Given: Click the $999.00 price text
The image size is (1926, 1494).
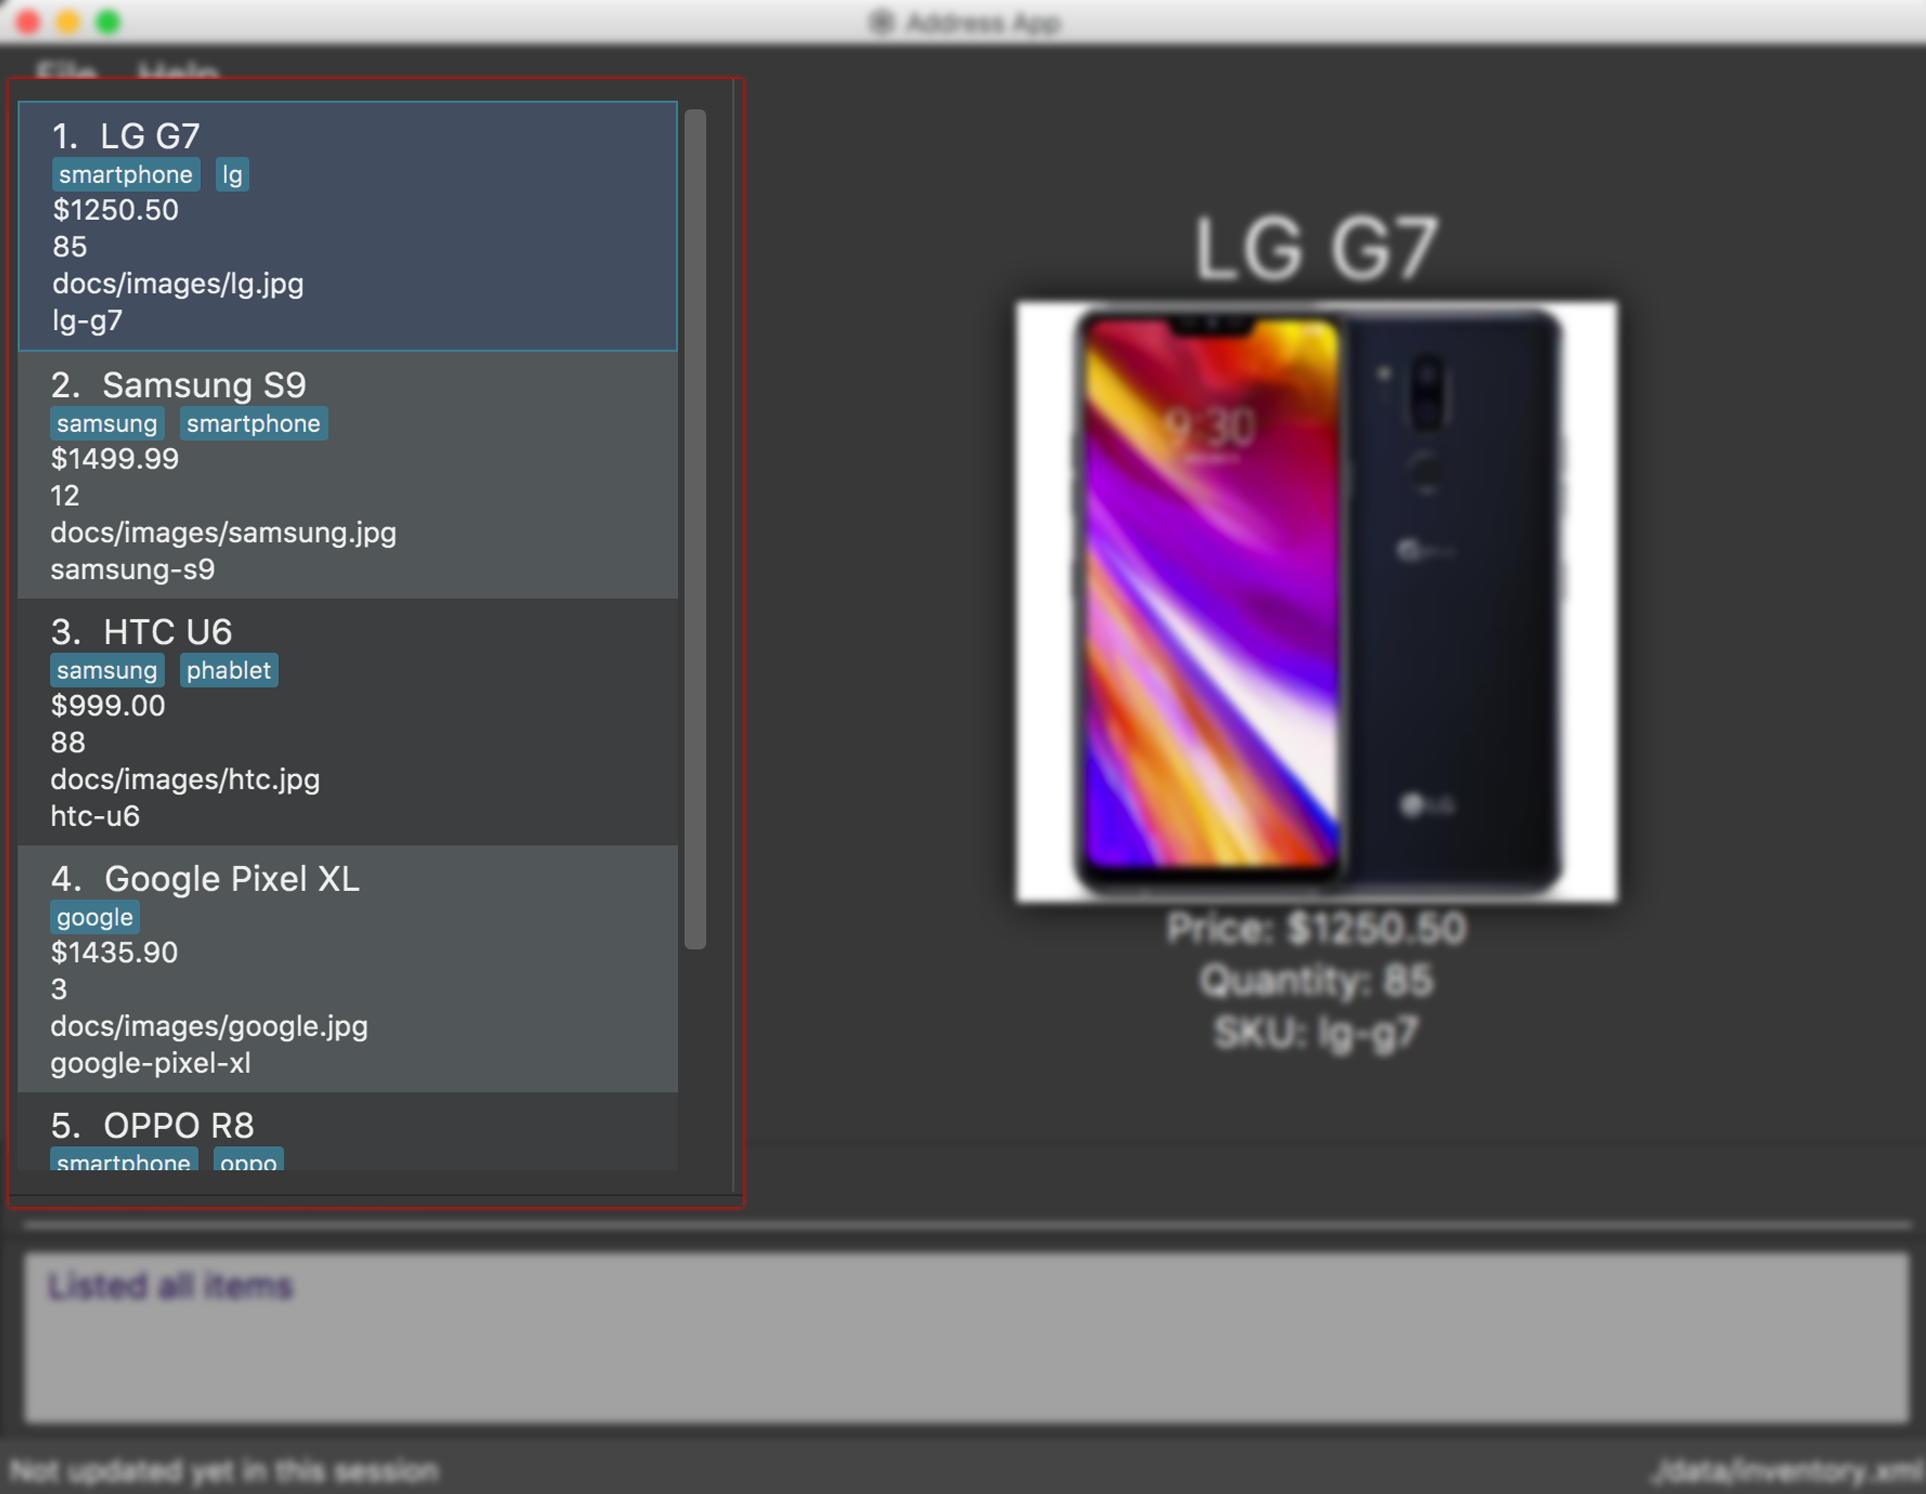Looking at the screenshot, I should 108,706.
